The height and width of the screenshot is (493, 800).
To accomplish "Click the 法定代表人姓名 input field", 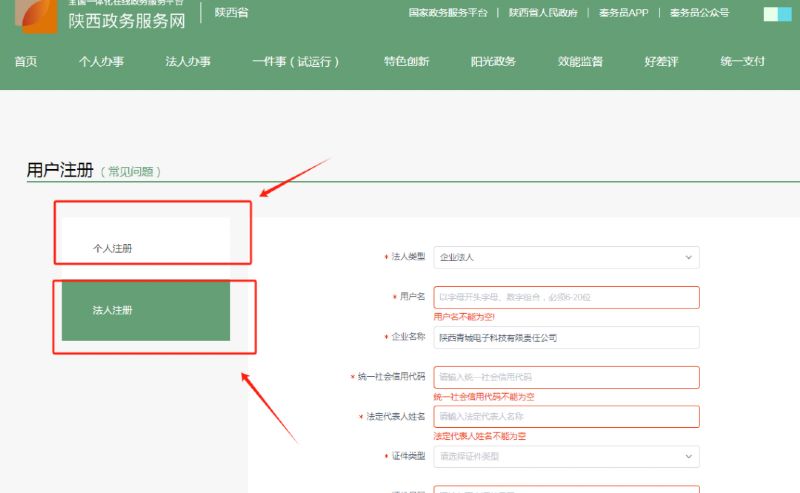I will (566, 416).
